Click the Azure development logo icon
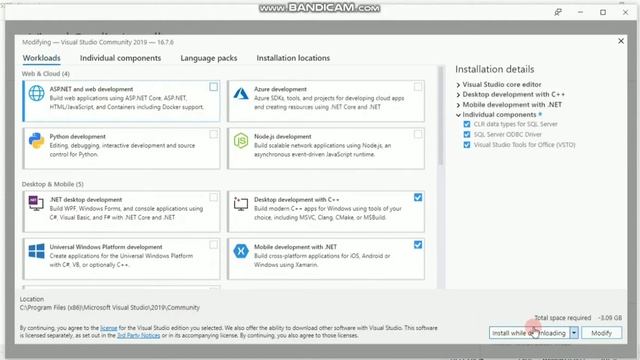 tap(241, 94)
